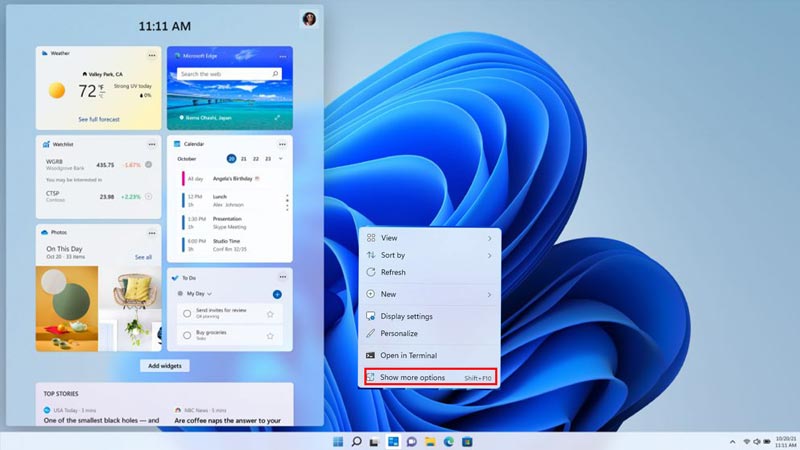Screen dimensions: 800x450
Task: Mark Buy groceries task as complete
Action: point(187,335)
